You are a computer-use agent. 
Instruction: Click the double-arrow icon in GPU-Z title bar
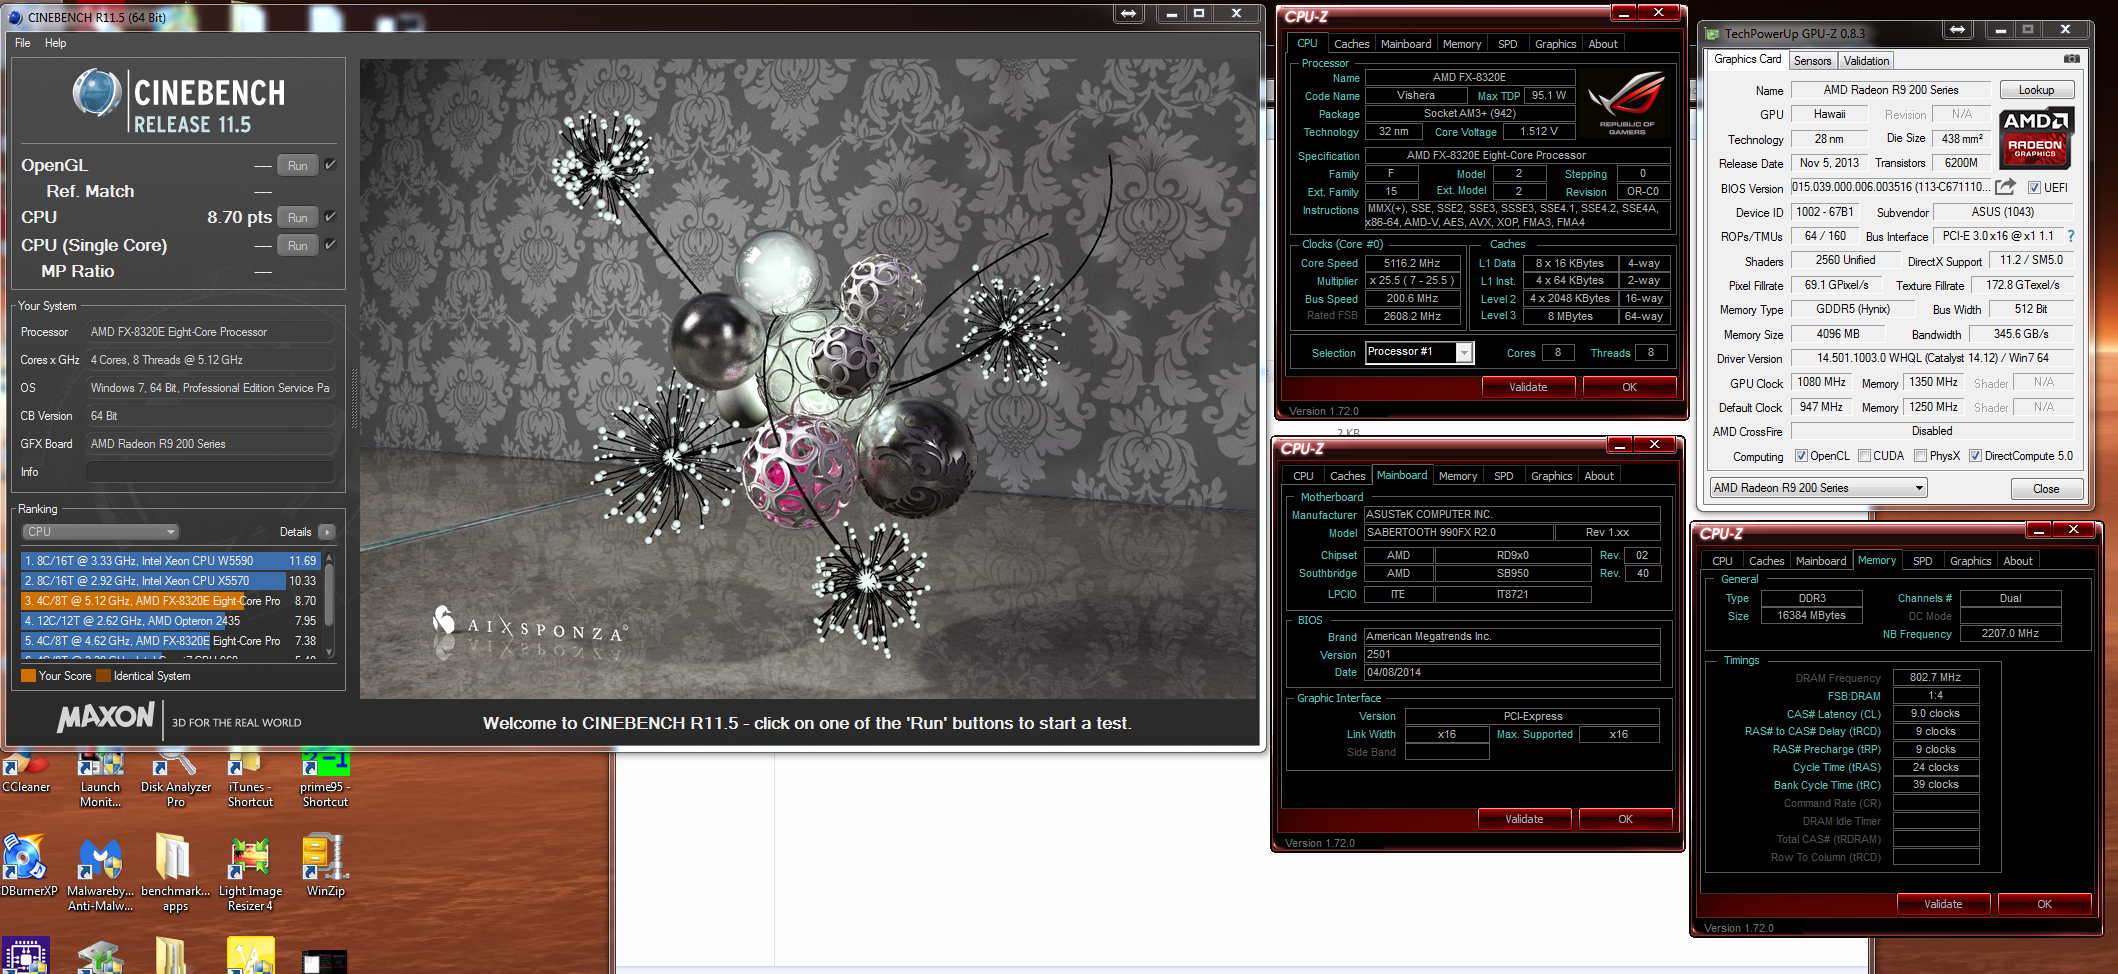[1957, 30]
